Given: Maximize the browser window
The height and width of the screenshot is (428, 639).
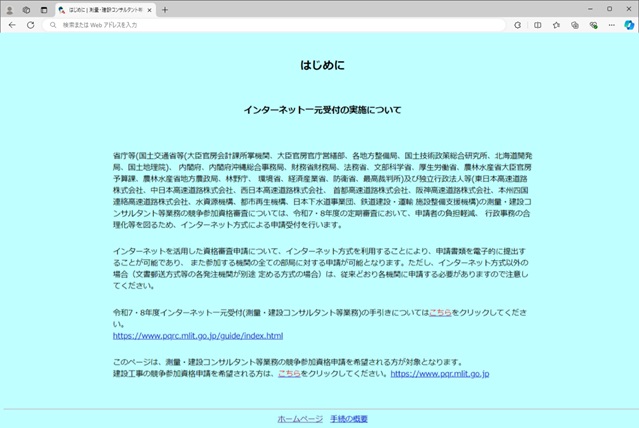Looking at the screenshot, I should pos(610,9).
